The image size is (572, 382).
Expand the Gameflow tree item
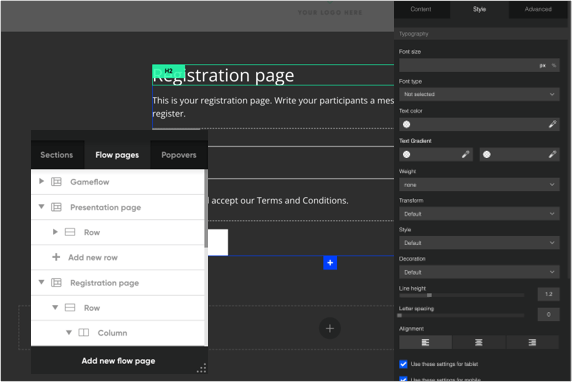(x=42, y=181)
